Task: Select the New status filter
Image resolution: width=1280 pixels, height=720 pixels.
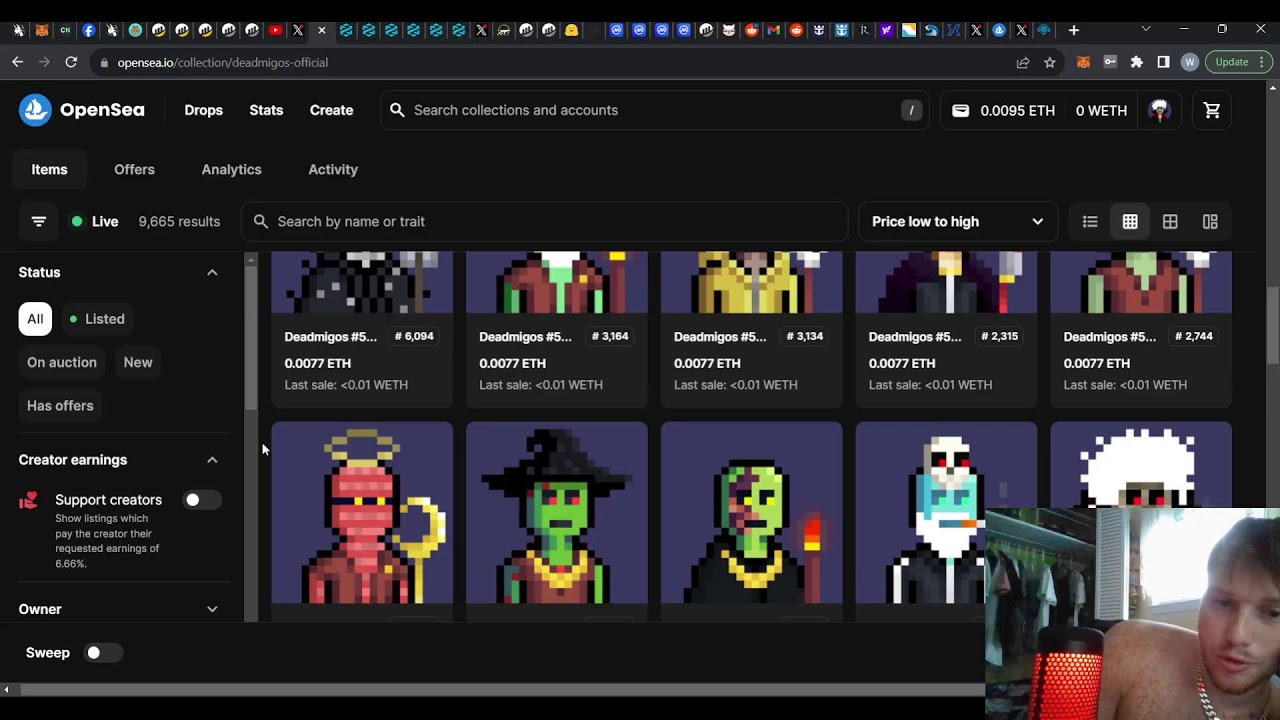Action: coord(138,362)
